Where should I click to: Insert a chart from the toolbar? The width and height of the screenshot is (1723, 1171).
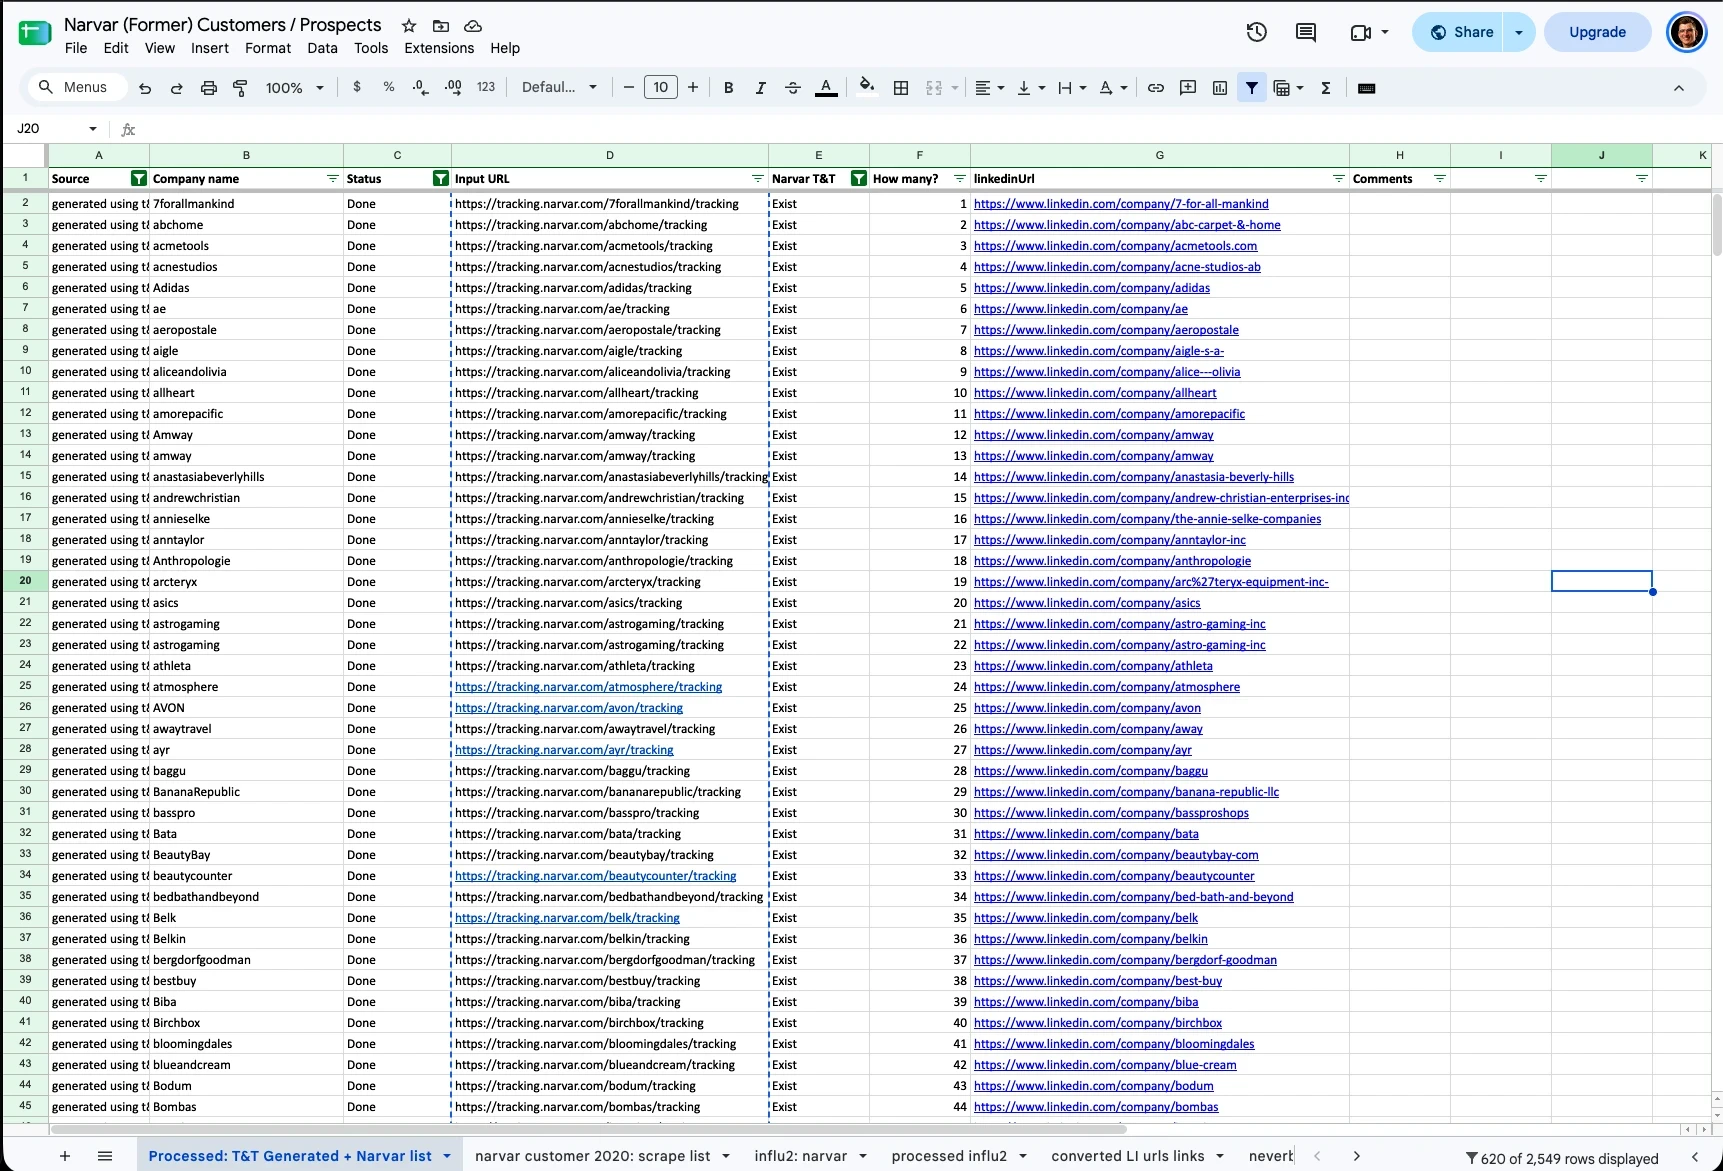1220,88
